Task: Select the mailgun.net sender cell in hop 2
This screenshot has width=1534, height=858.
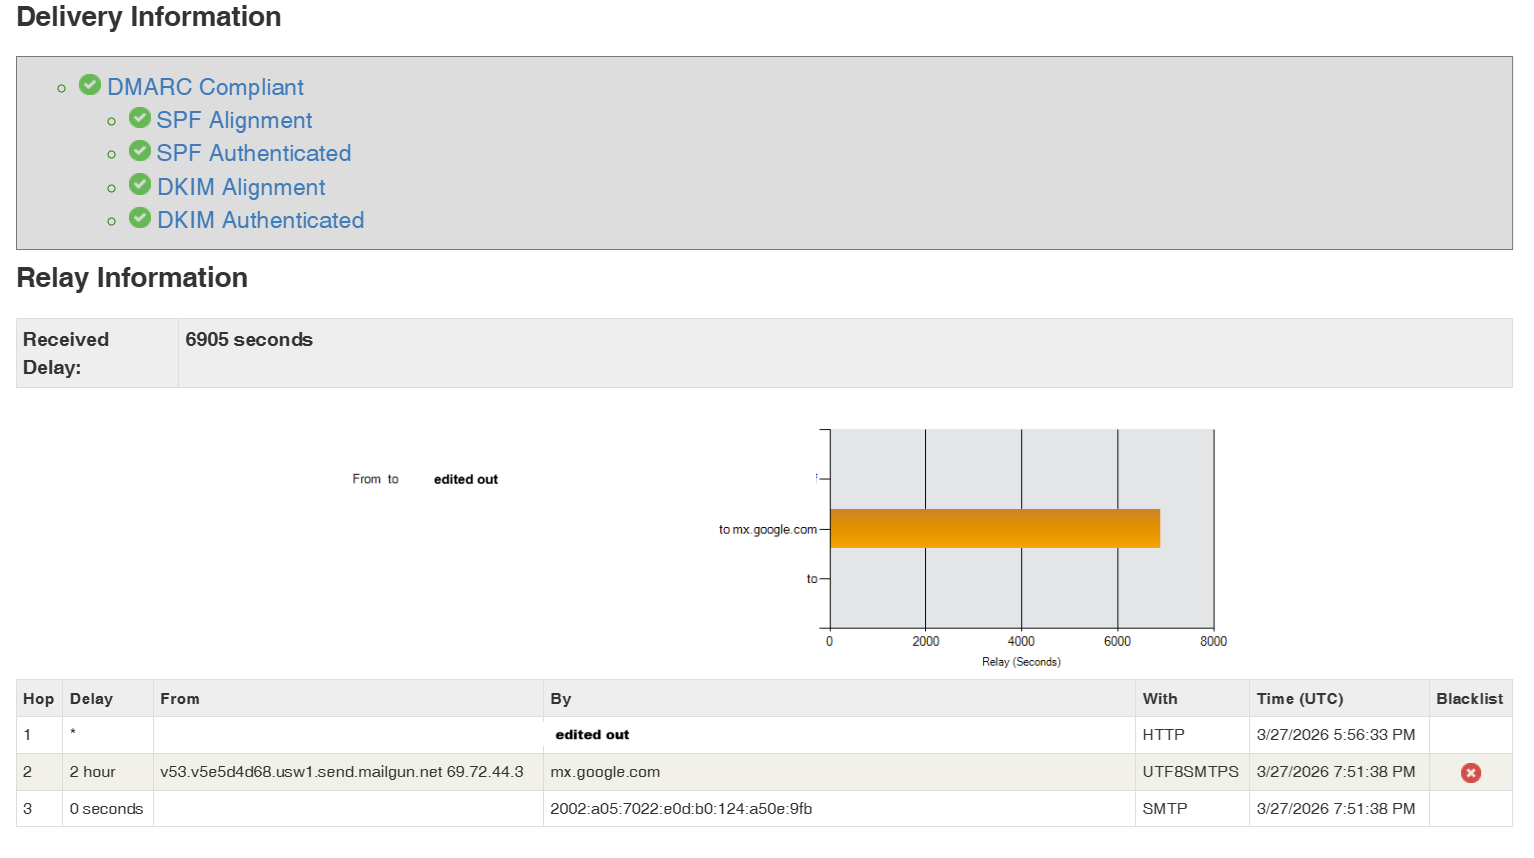Action: [x=341, y=772]
